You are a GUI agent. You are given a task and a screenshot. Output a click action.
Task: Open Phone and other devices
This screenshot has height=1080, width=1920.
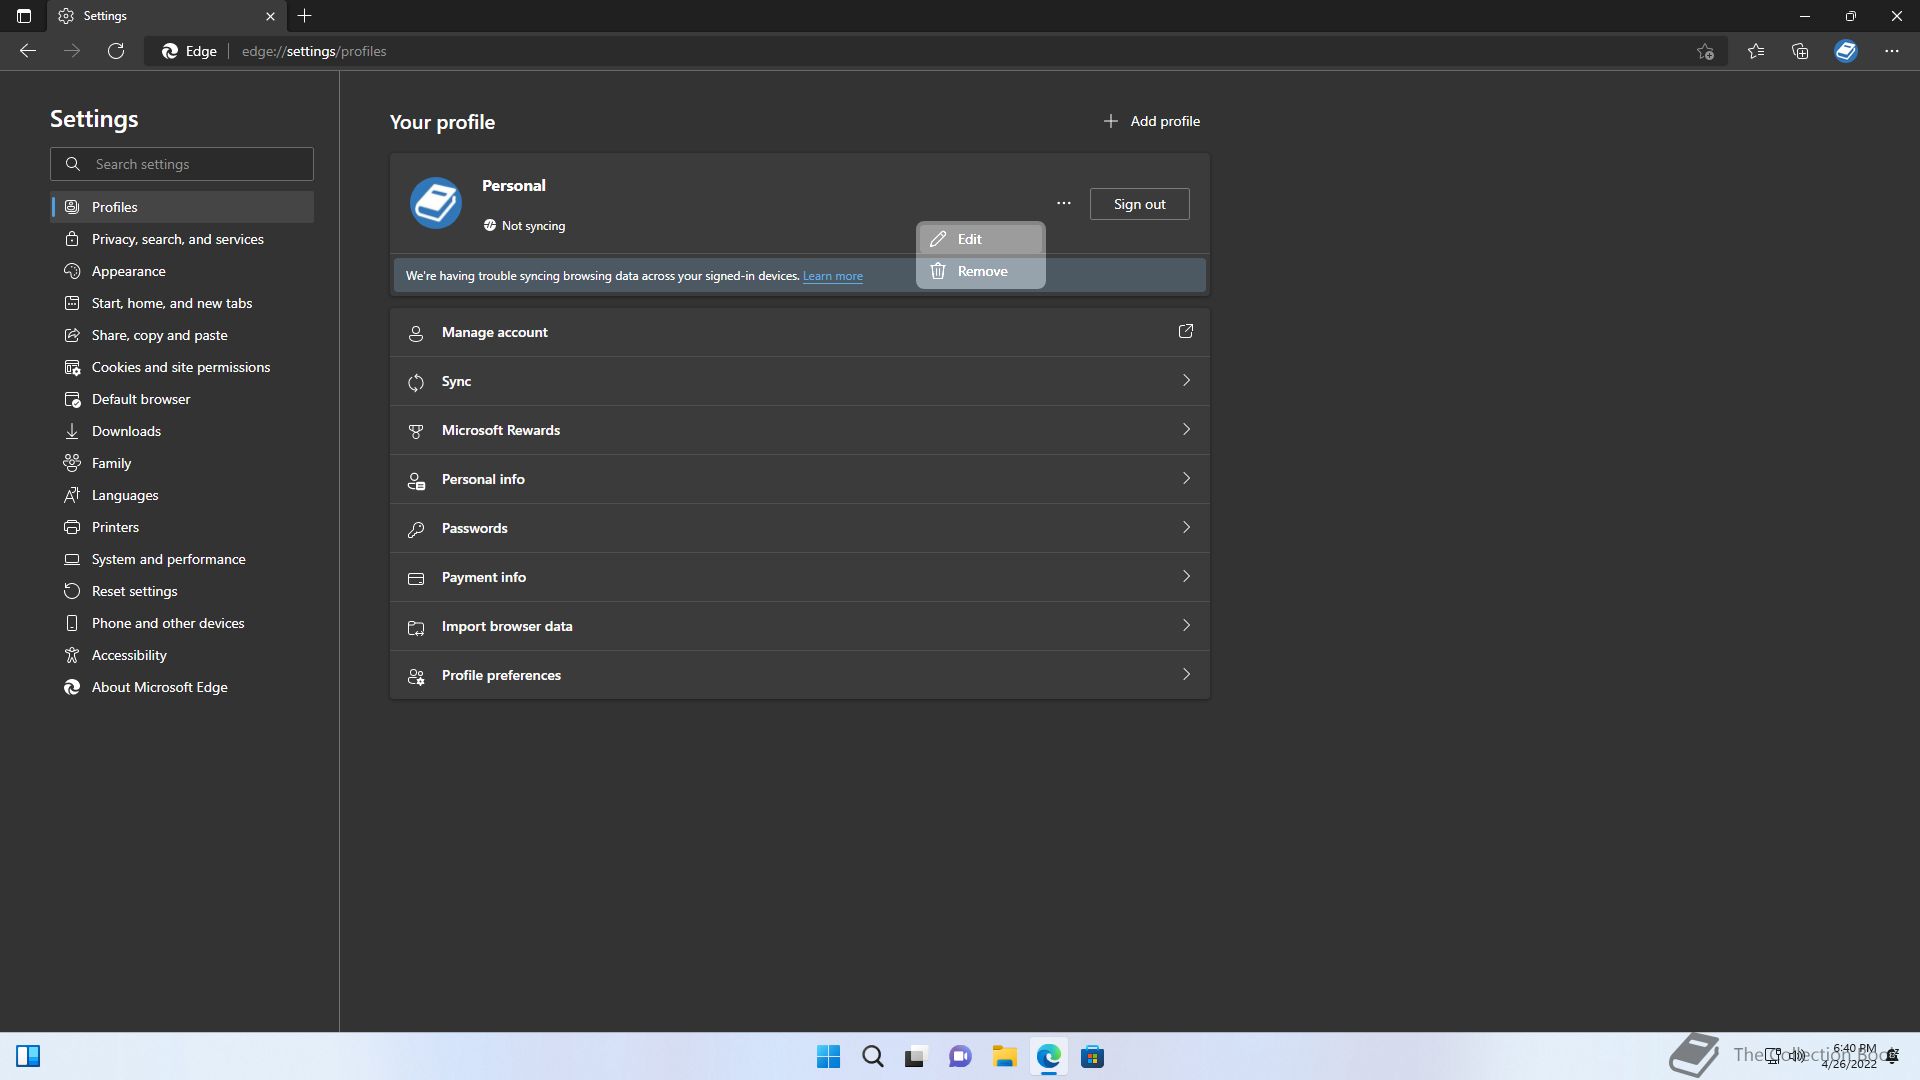pyautogui.click(x=182, y=623)
